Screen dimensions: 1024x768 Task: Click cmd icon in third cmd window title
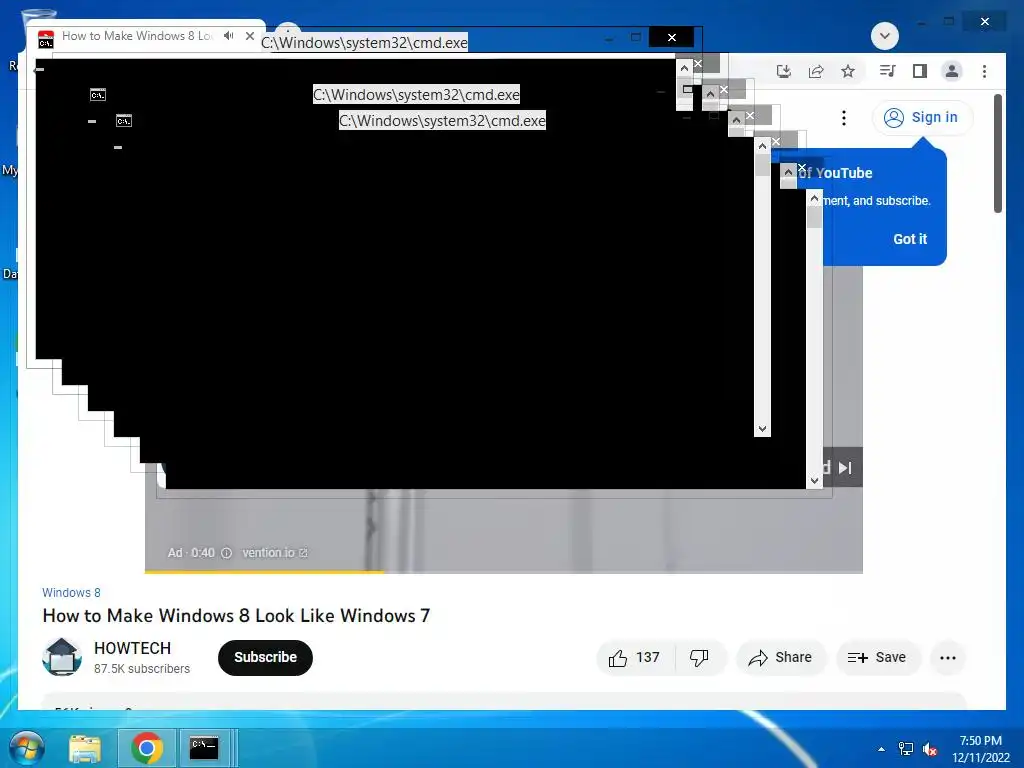[x=124, y=121]
